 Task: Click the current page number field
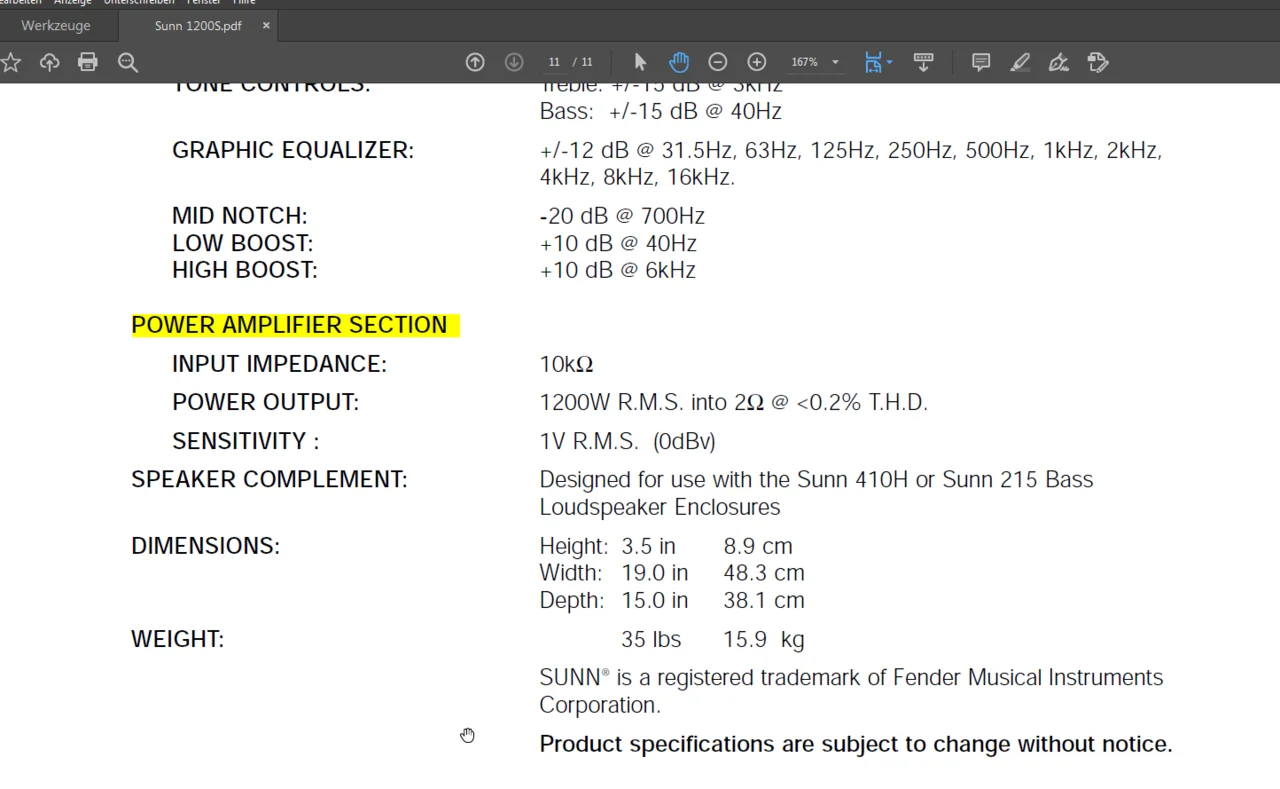point(554,62)
